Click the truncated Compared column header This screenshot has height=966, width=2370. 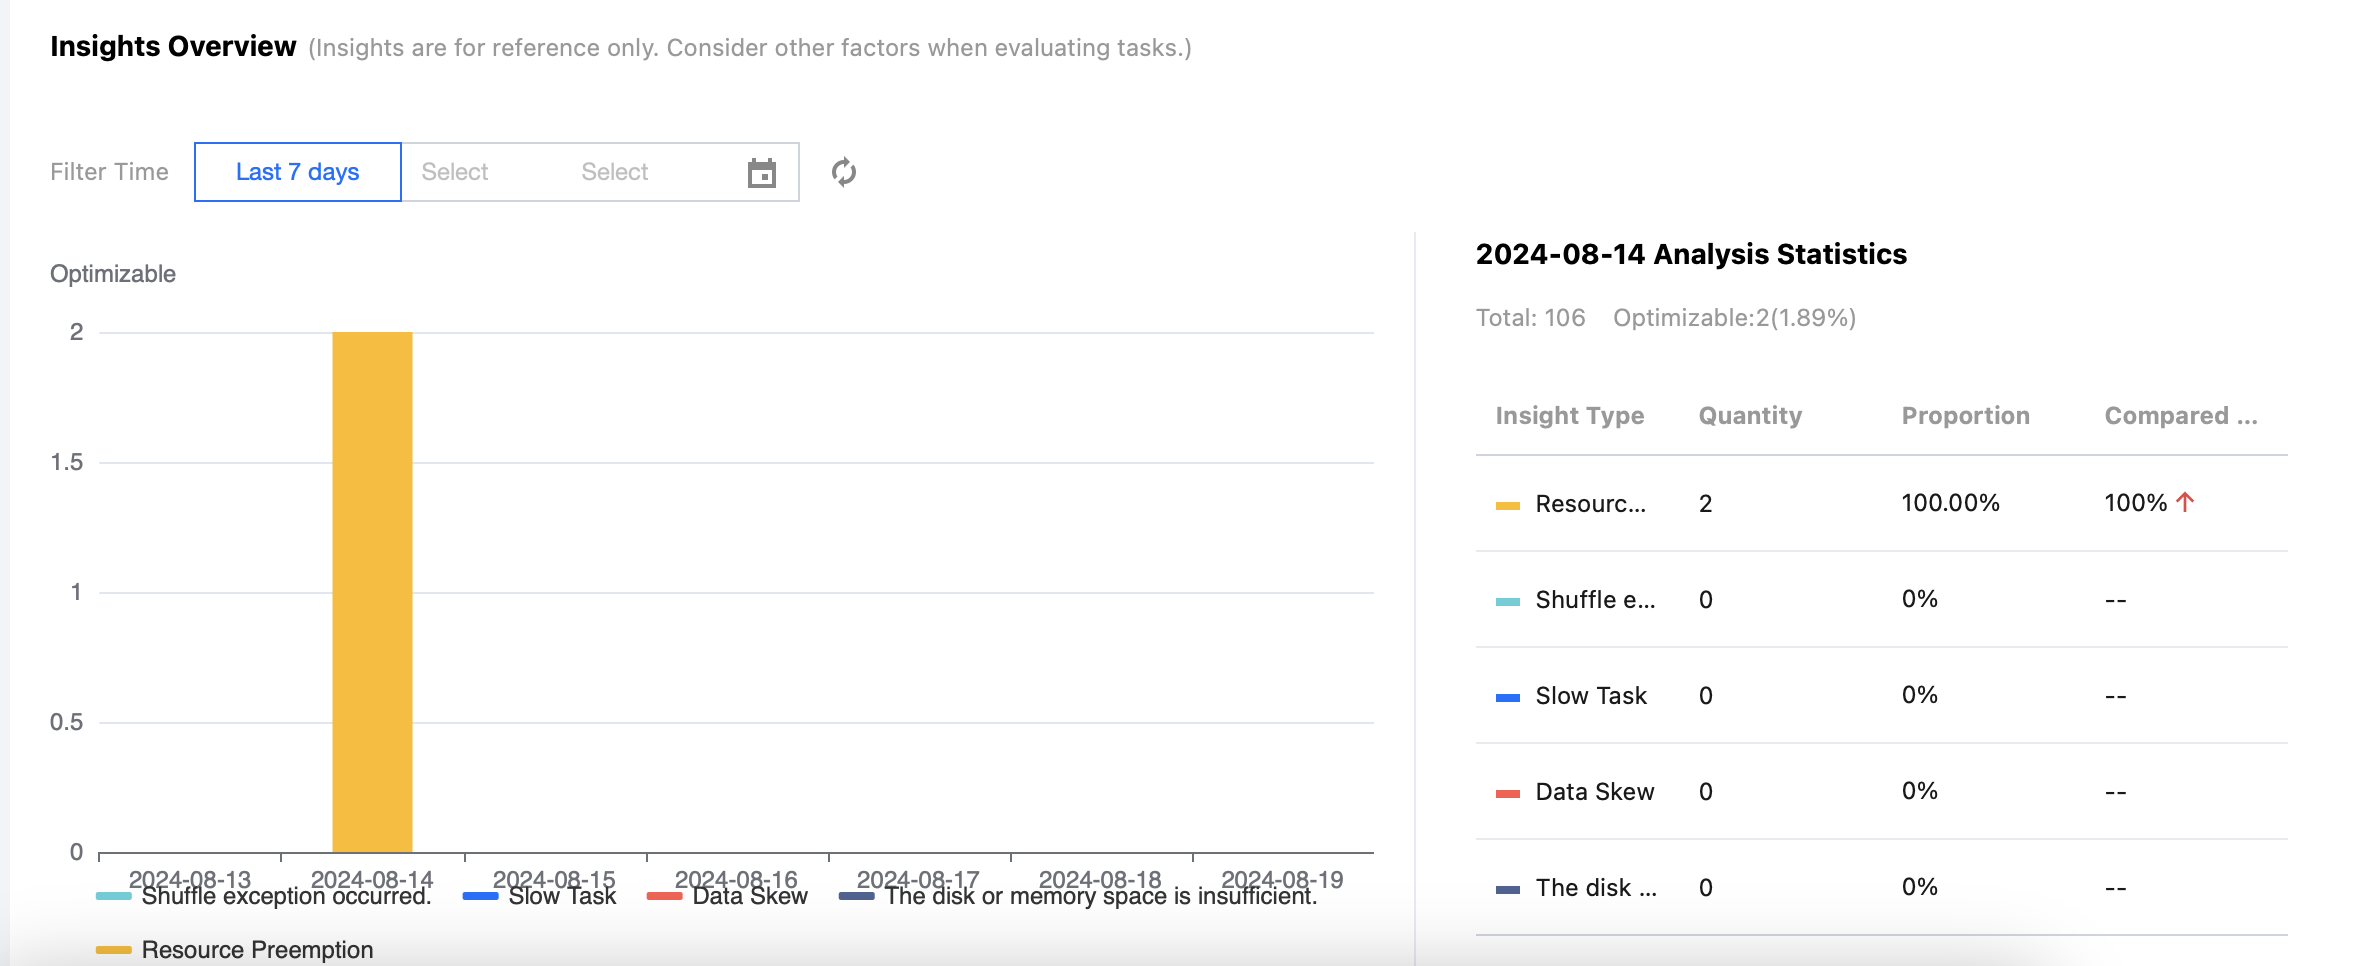(x=2180, y=416)
